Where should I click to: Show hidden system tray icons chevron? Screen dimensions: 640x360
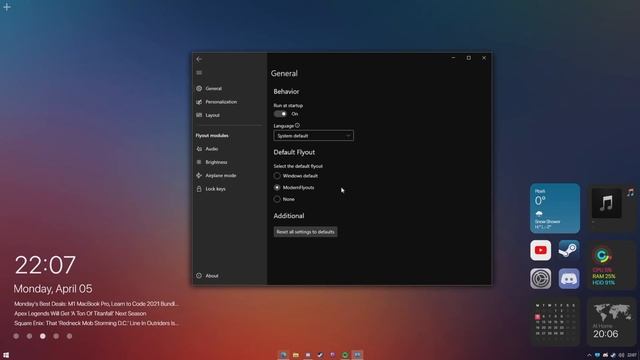589,355
